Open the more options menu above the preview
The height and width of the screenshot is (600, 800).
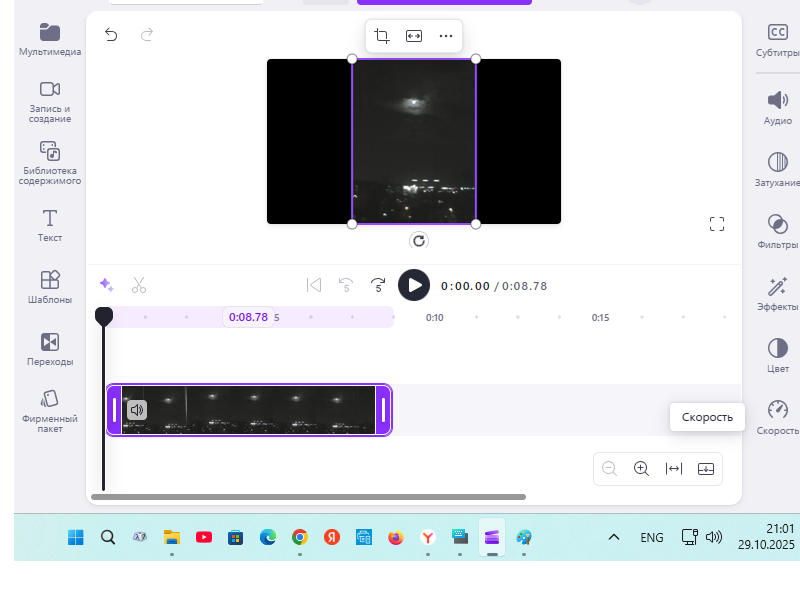[x=445, y=35]
